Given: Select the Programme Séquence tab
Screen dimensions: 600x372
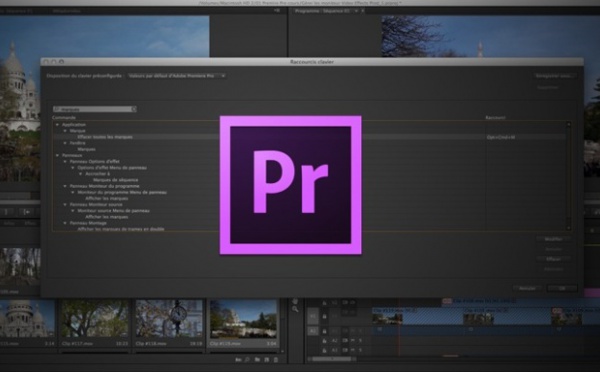Looking at the screenshot, I should [x=322, y=11].
